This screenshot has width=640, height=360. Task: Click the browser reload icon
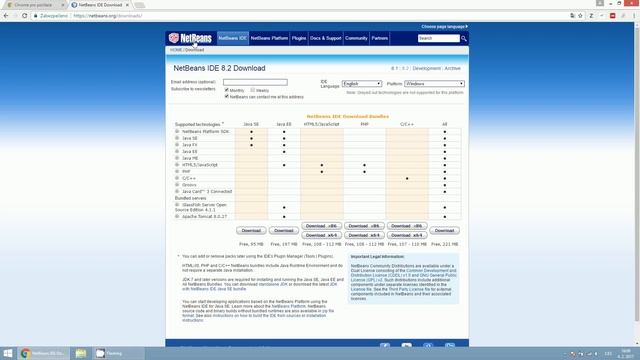click(x=24, y=16)
